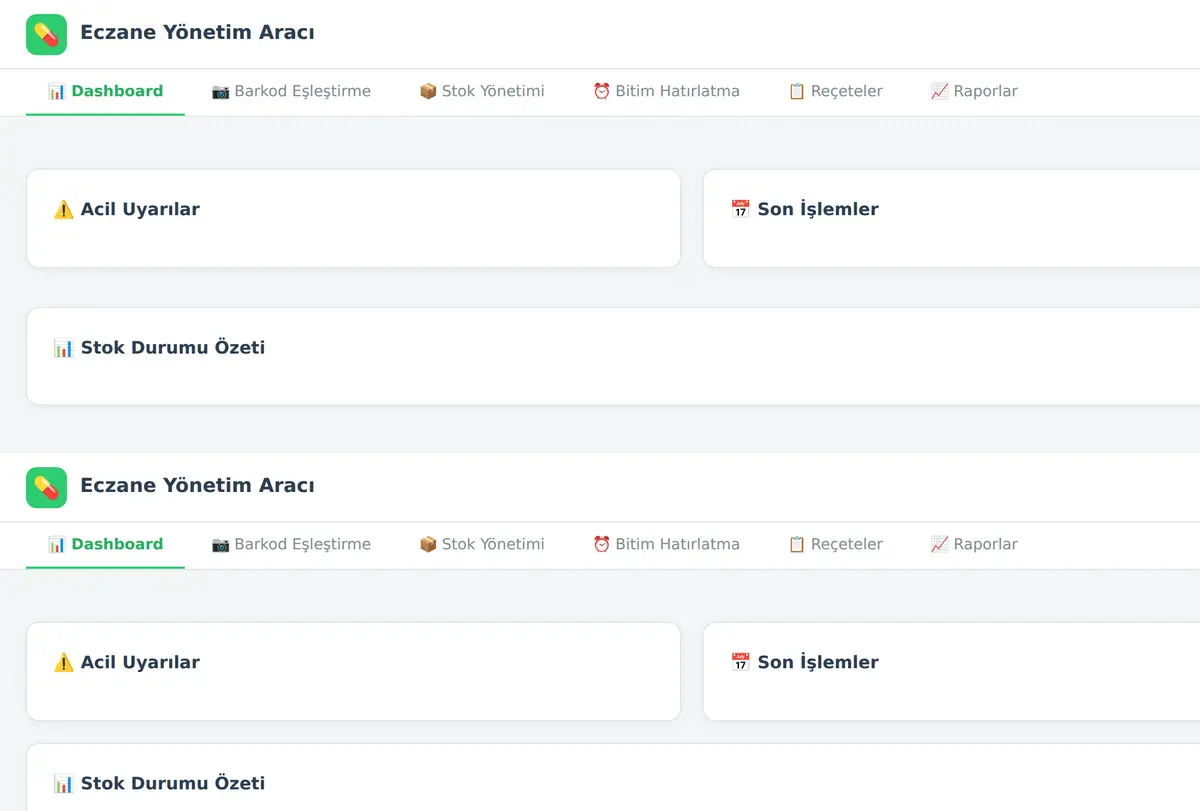This screenshot has width=1200, height=811.
Task: Click the upper 'Eczane Yönetim Aracı' title text
Action: [x=197, y=33]
